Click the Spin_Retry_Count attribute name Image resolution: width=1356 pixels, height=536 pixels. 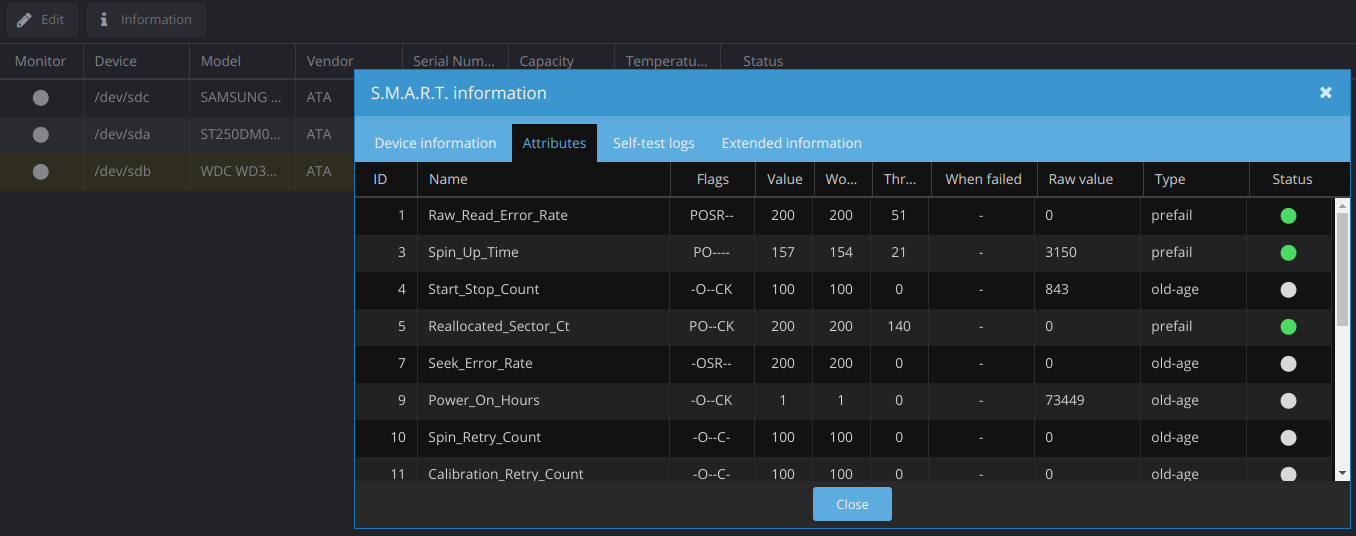pos(485,438)
